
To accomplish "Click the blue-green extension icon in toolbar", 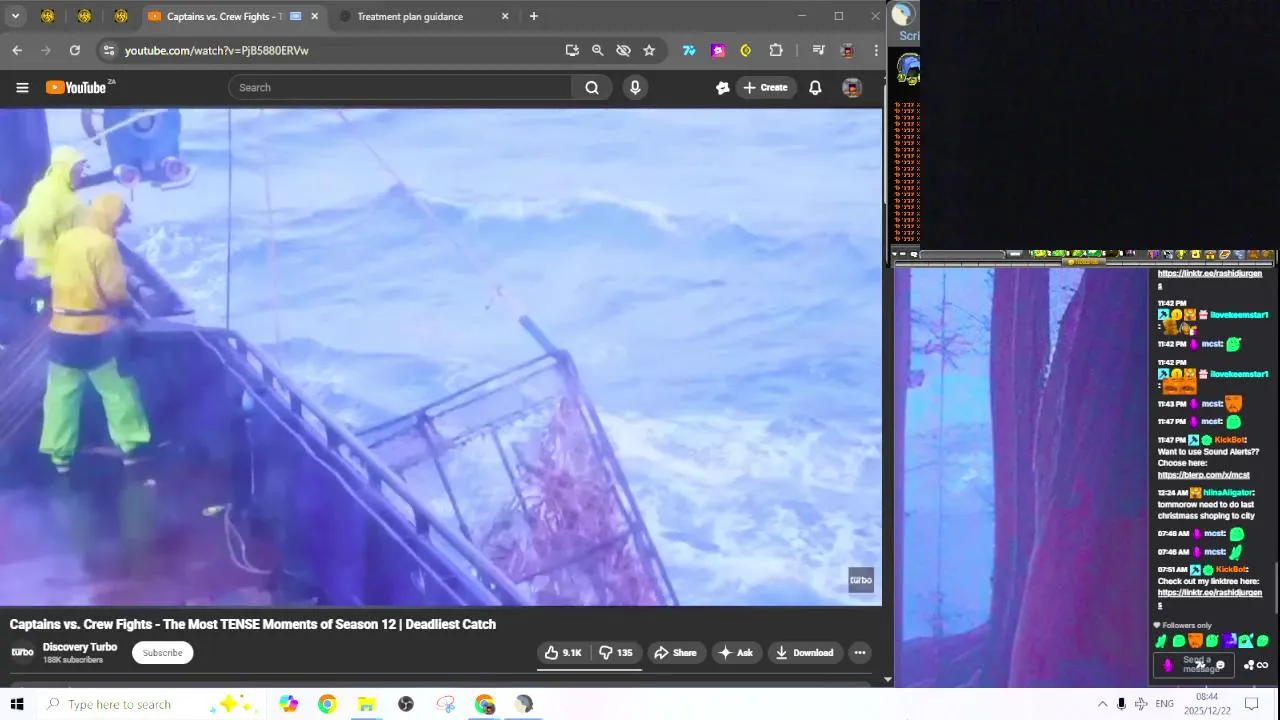I will point(689,50).
